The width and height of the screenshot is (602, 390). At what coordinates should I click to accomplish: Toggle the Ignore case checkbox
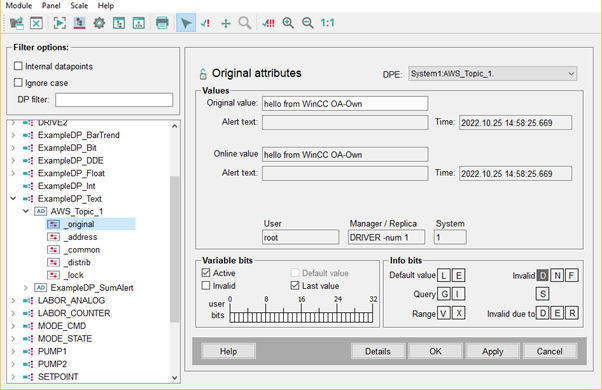tap(18, 83)
